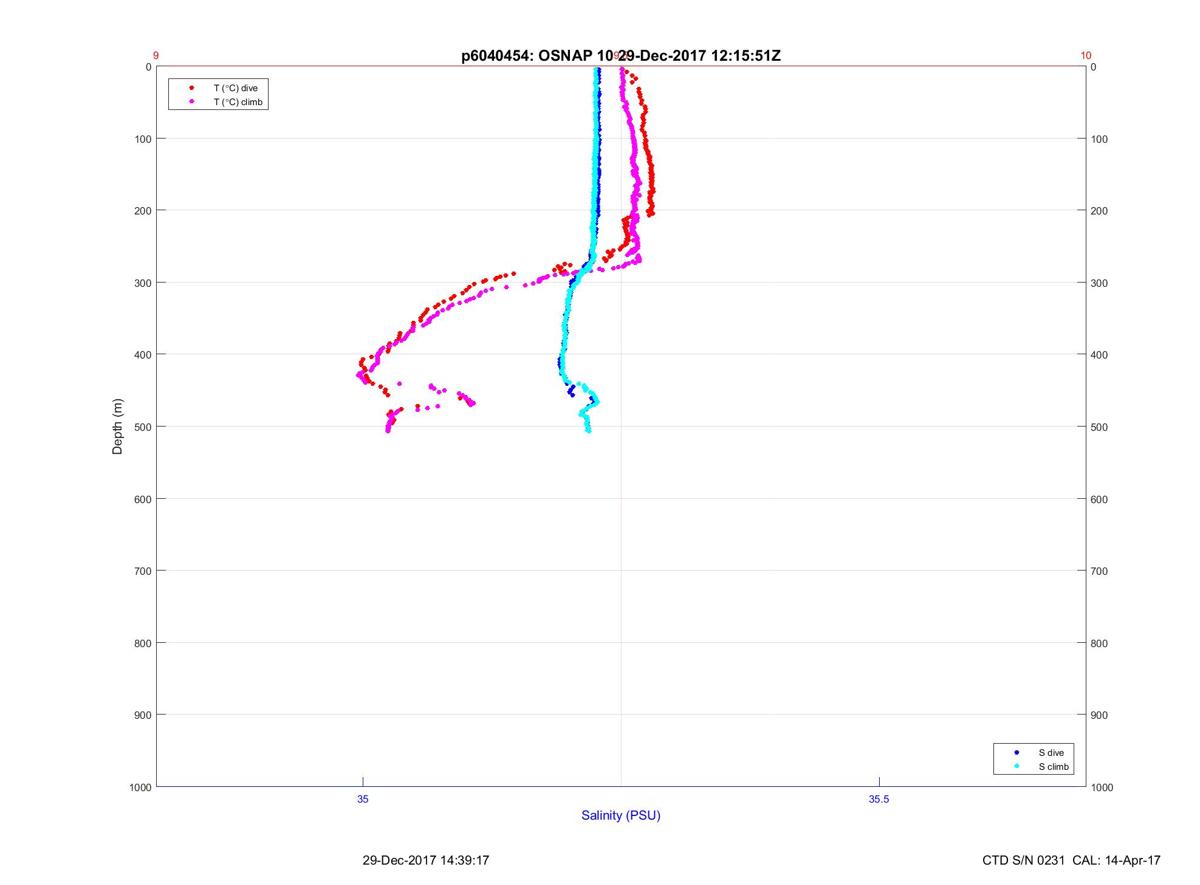Click the "300" depth tick on left axis
Viewport: 1200px width, 885px height.
(x=143, y=283)
